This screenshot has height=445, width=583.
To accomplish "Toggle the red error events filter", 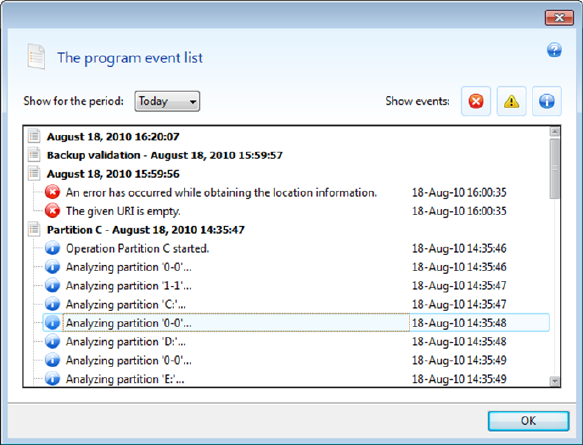I will pos(476,101).
